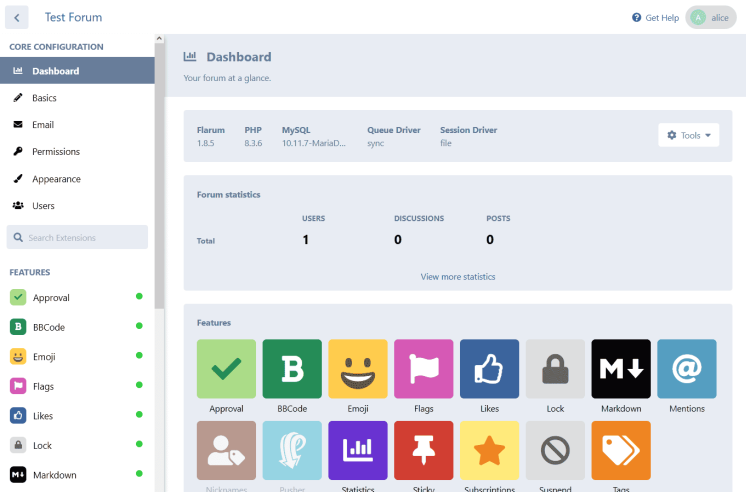The height and width of the screenshot is (492, 746).
Task: Open the Likes feature tile
Action: click(x=489, y=369)
